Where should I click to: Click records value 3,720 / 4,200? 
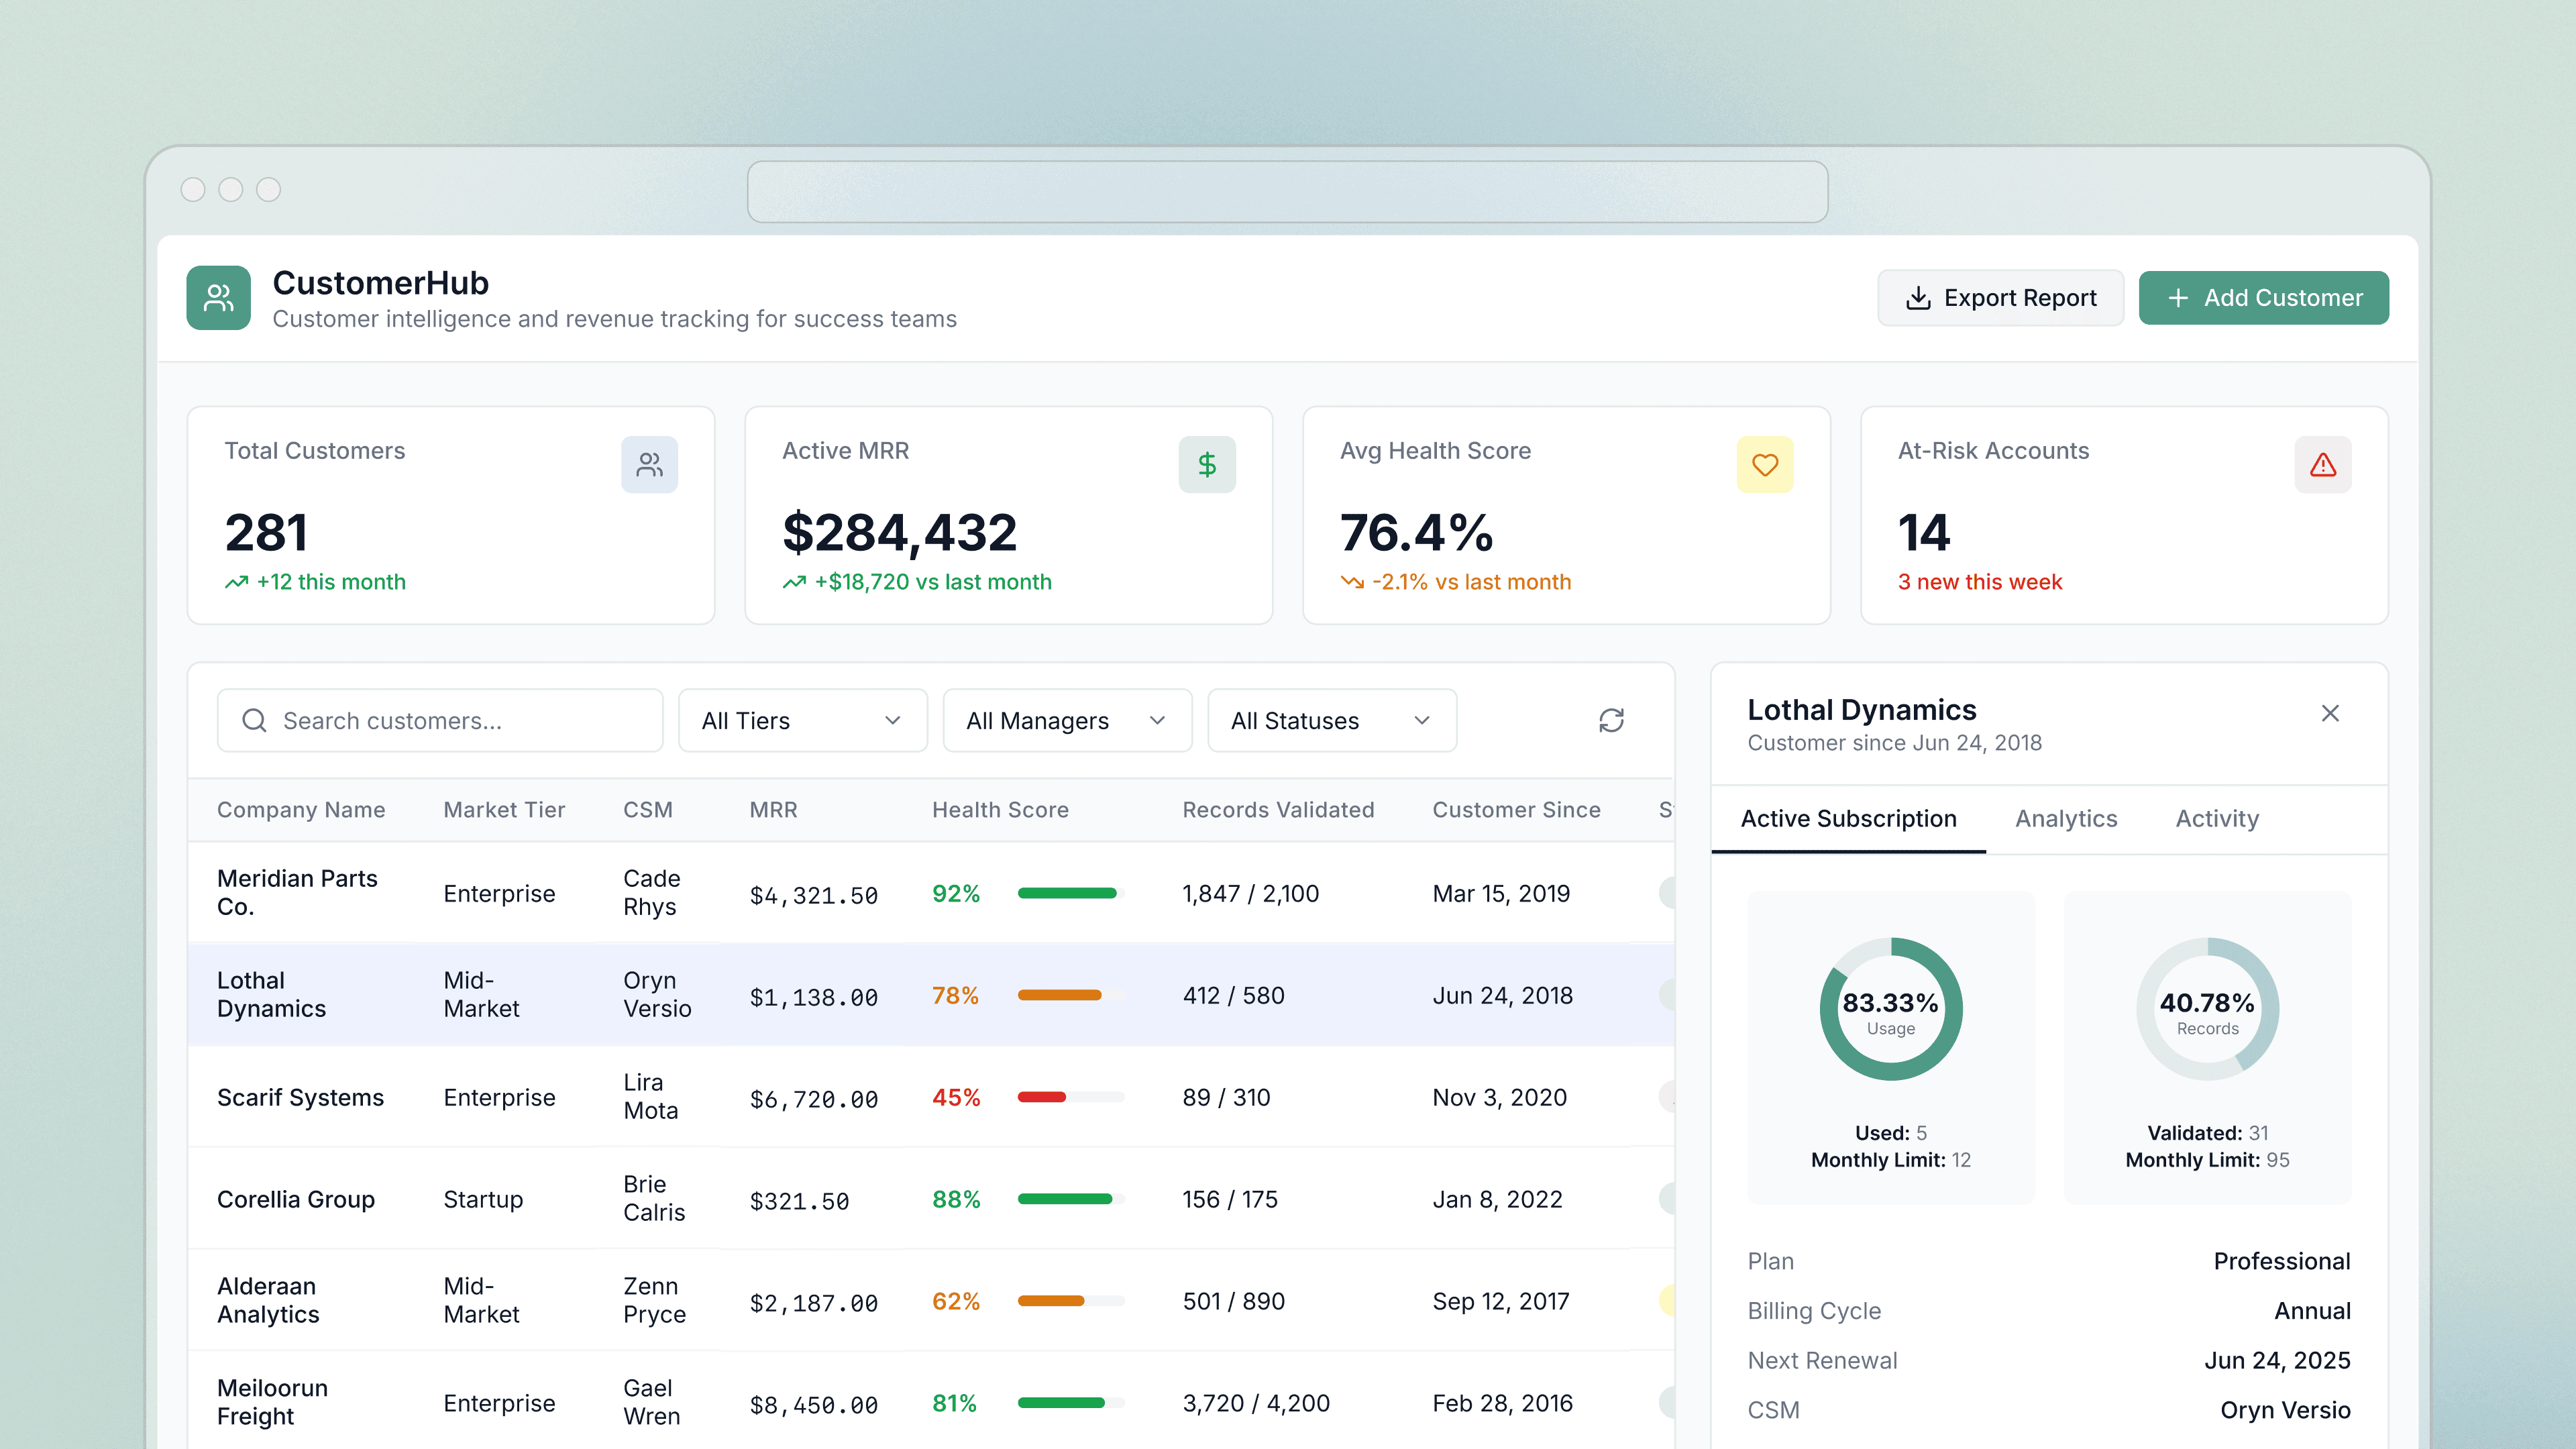coord(1256,1403)
